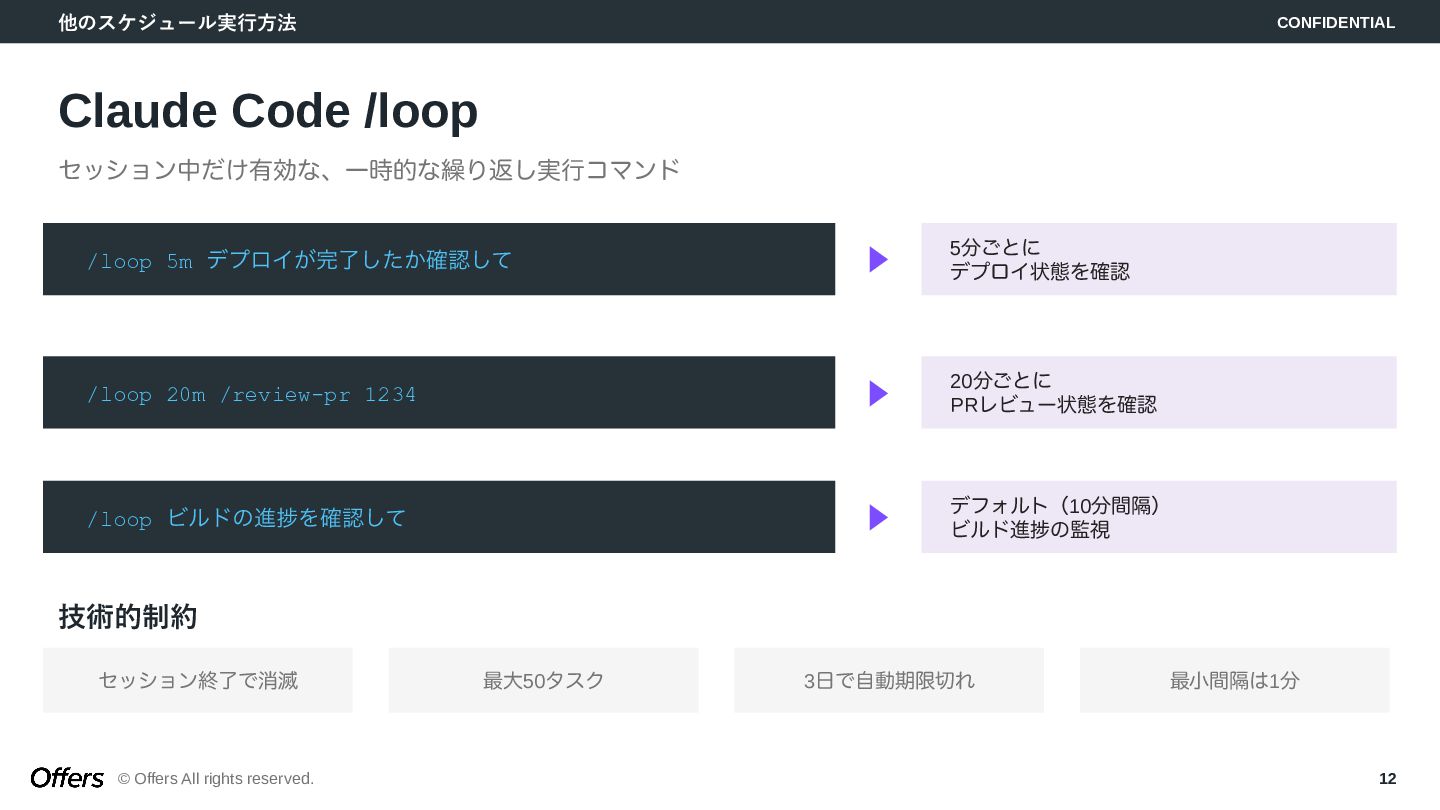Select the /loop 20m /review-pr 1234 code block
The width and height of the screenshot is (1440, 810).
(x=438, y=392)
